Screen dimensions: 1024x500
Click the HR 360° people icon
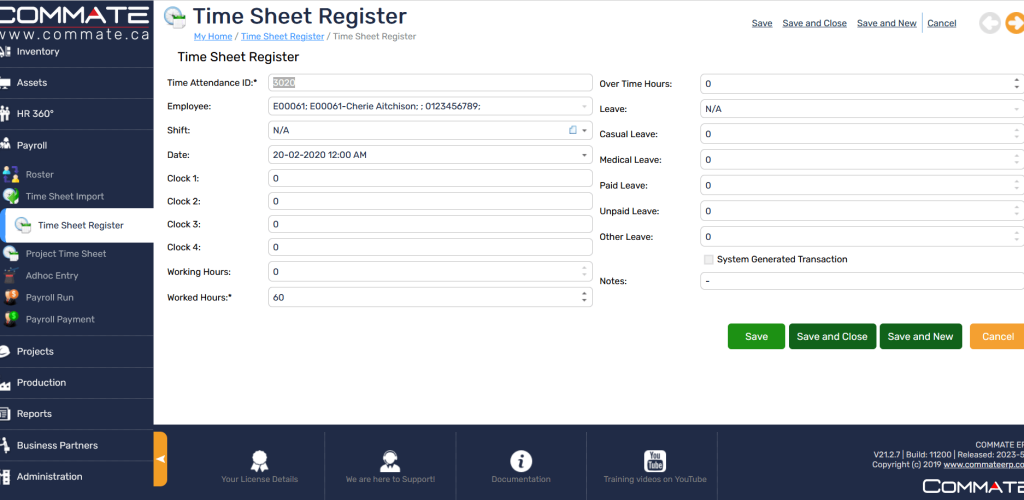[5, 114]
